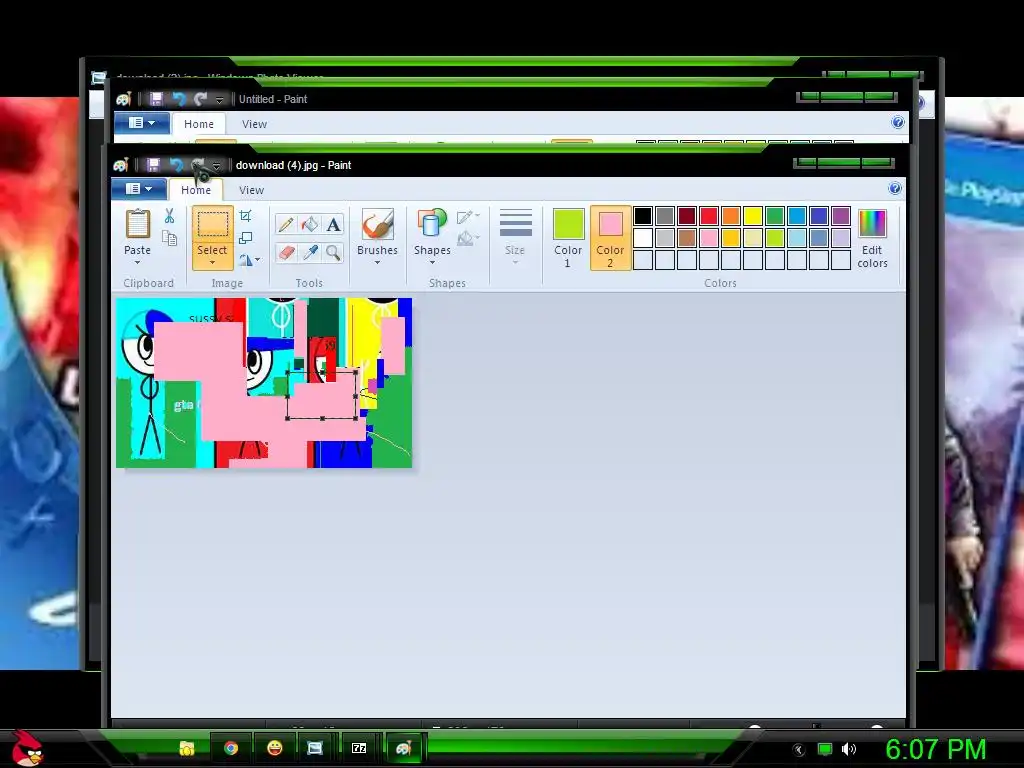The image size is (1024, 768).
Task: Click the Paint app icon in download (4).jpg title bar
Action: [x=121, y=165]
